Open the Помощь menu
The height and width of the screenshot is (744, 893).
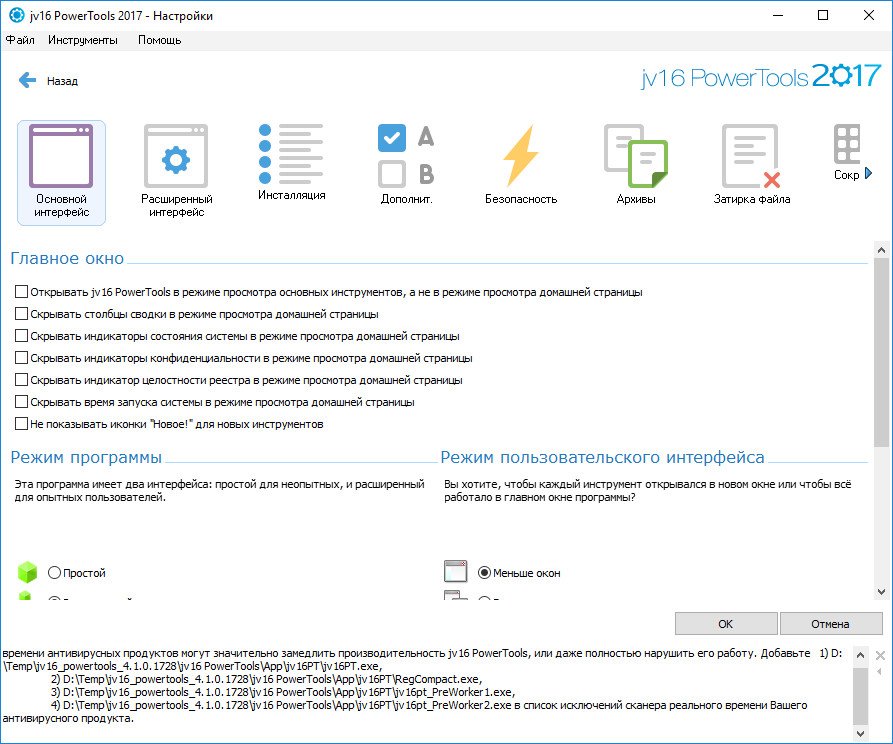pos(159,40)
